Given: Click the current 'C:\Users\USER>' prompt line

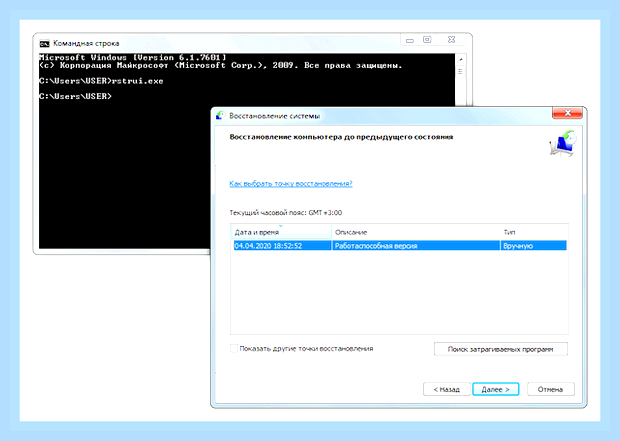Looking at the screenshot, I should 75,96.
